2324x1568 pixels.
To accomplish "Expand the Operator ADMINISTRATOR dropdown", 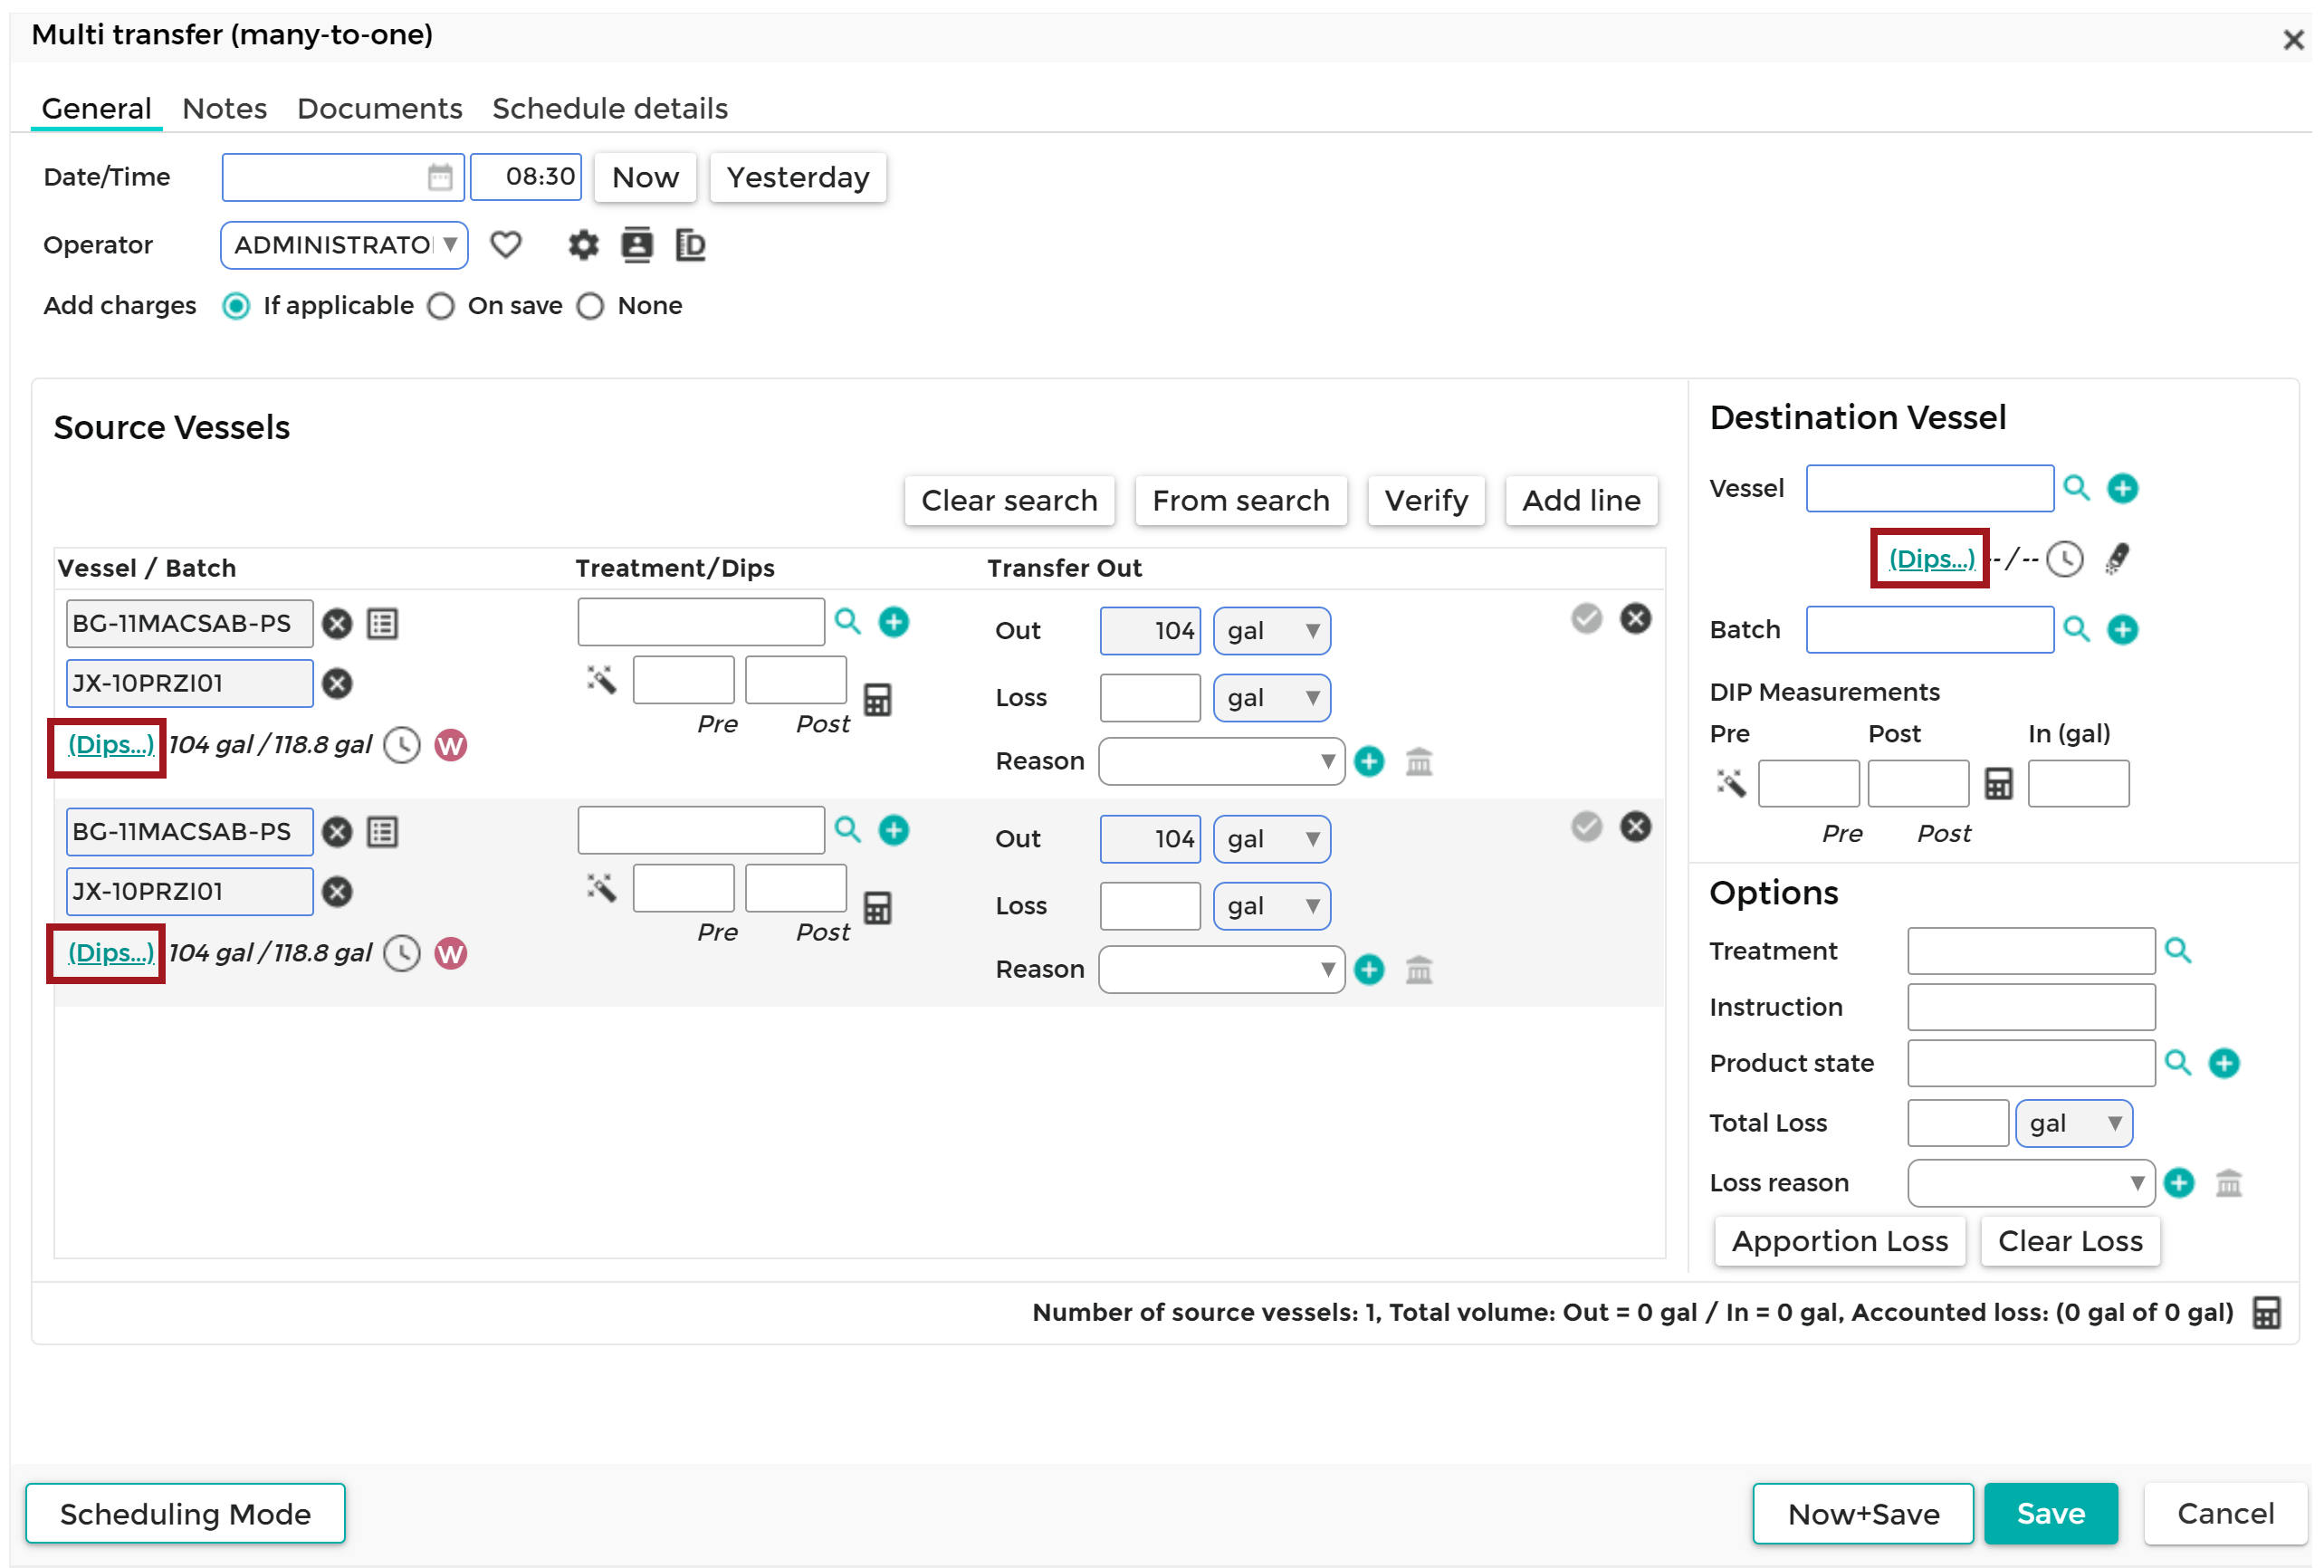I will (344, 245).
